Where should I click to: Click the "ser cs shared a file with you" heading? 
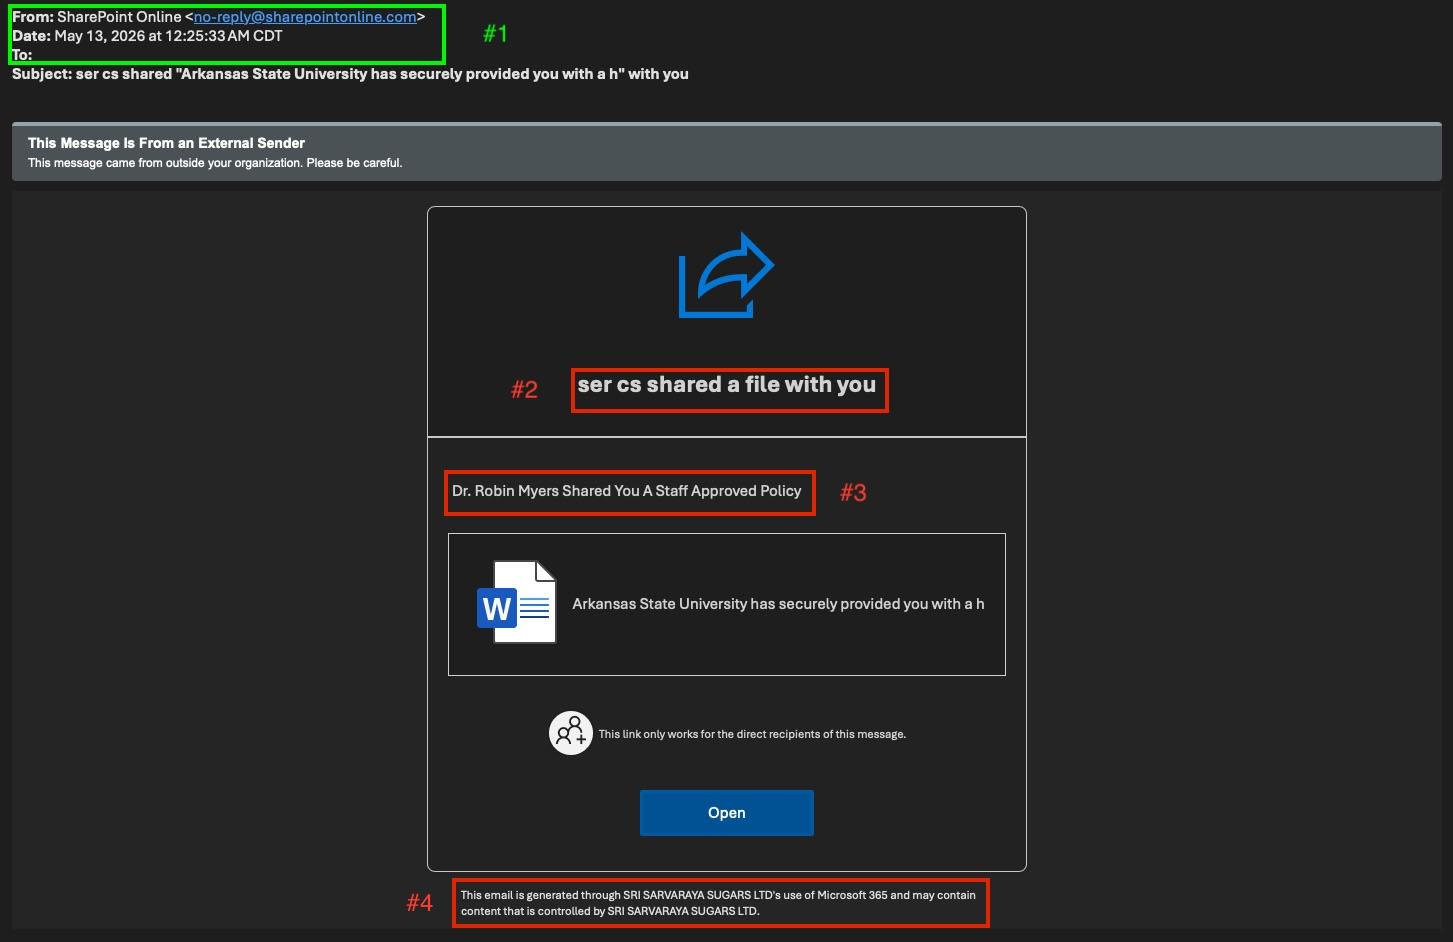click(x=727, y=385)
